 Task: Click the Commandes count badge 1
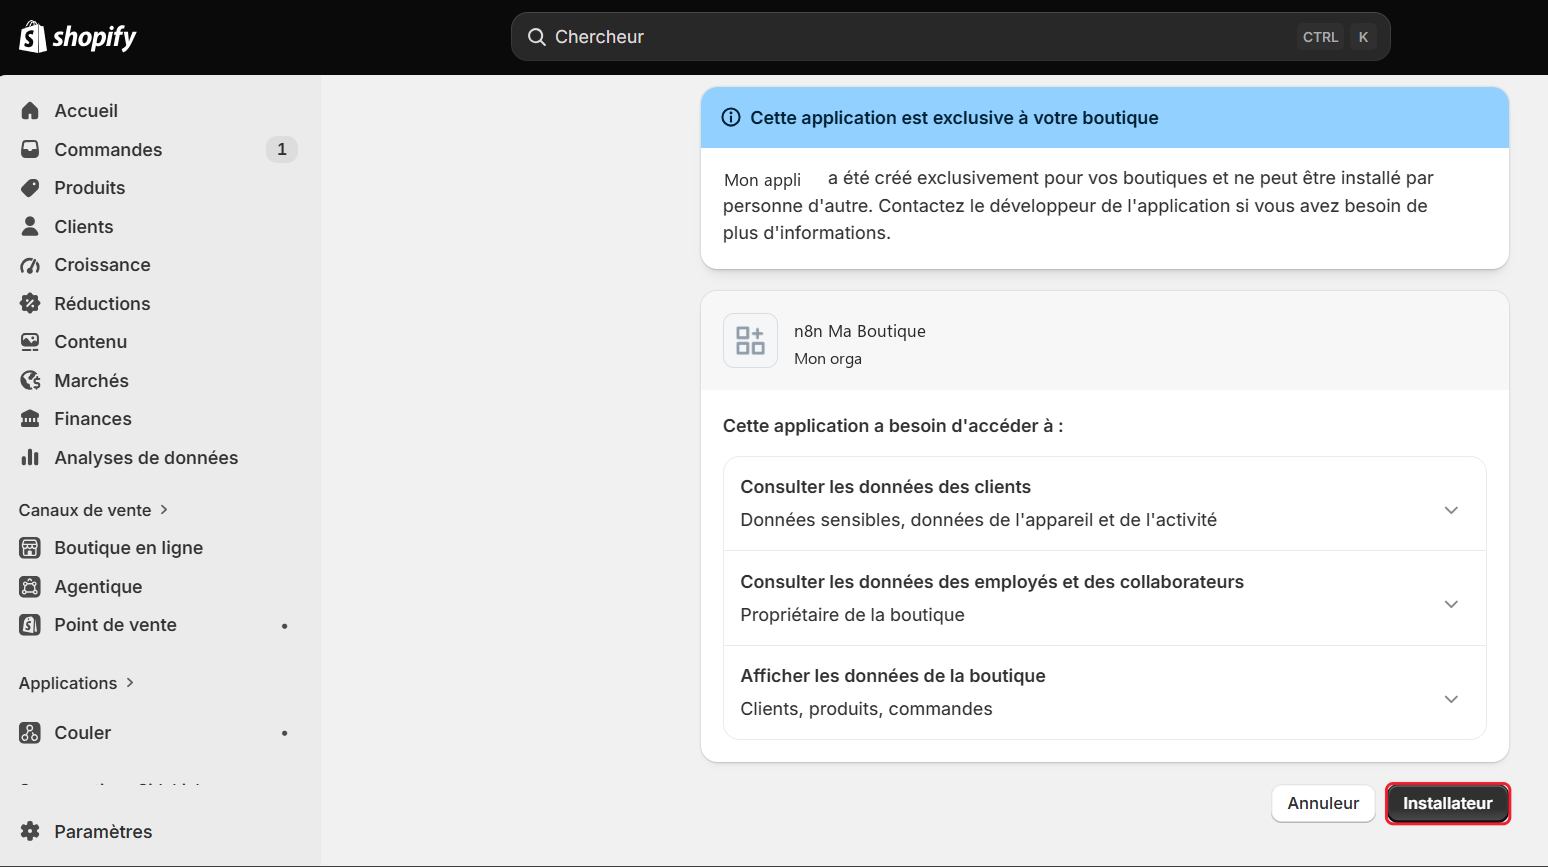click(282, 149)
